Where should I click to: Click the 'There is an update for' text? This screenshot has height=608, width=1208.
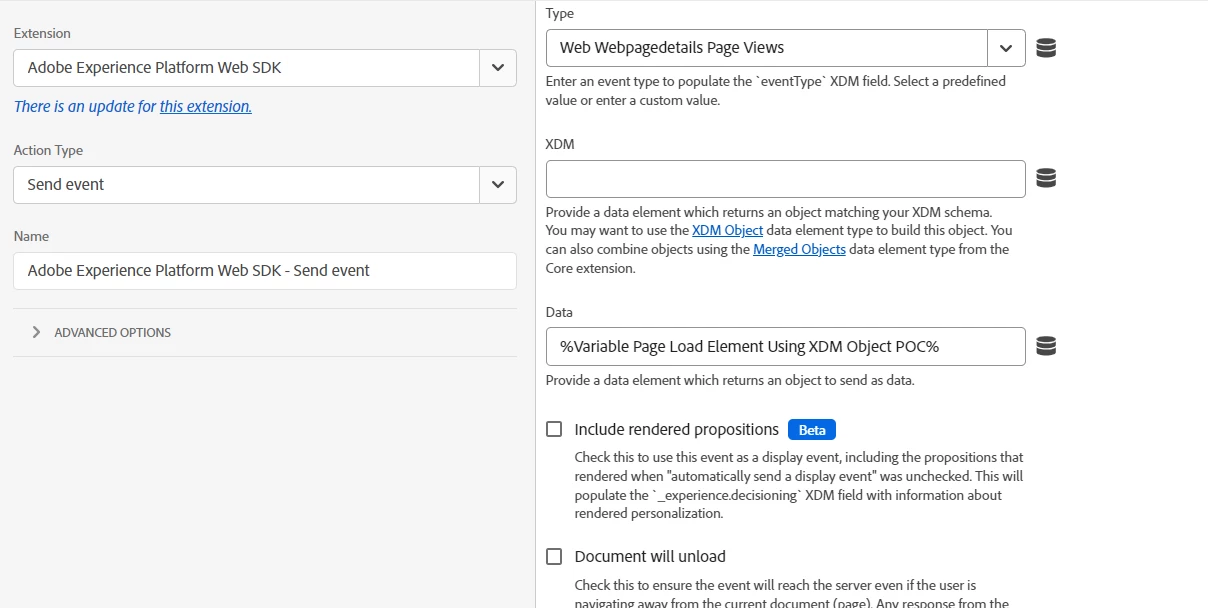point(85,106)
